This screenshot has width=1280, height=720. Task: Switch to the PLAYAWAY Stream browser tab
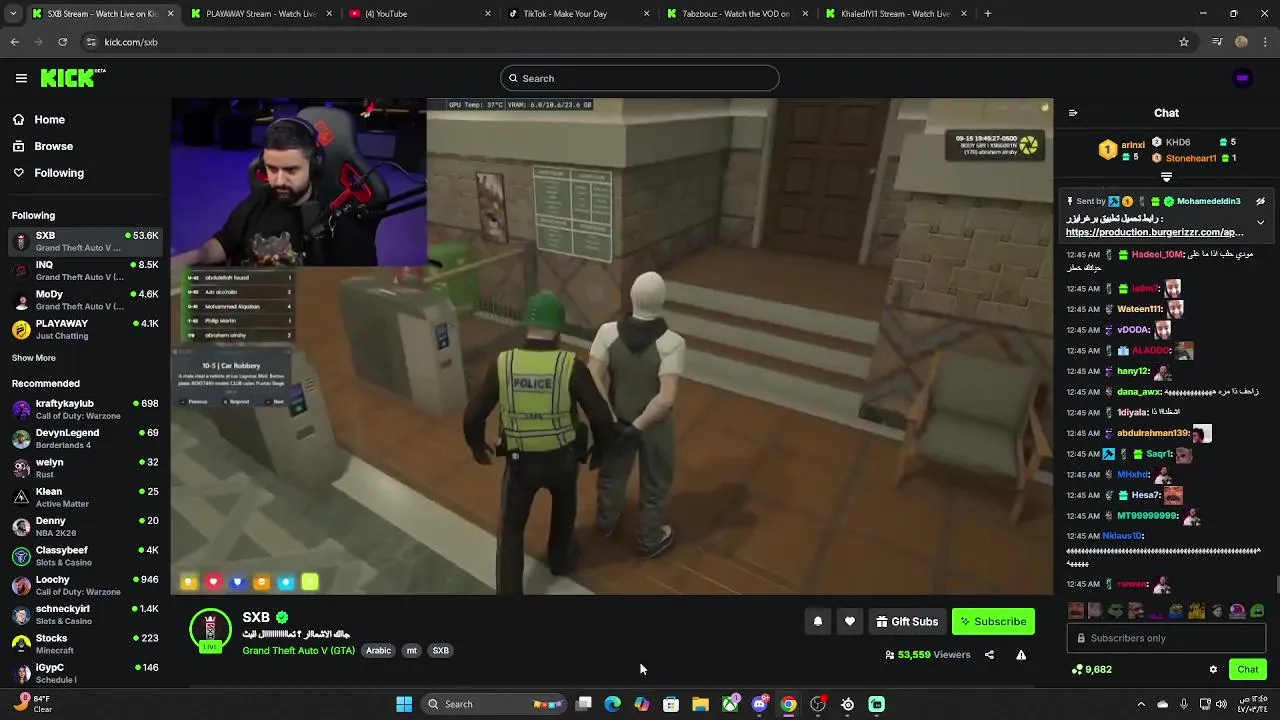(260, 14)
